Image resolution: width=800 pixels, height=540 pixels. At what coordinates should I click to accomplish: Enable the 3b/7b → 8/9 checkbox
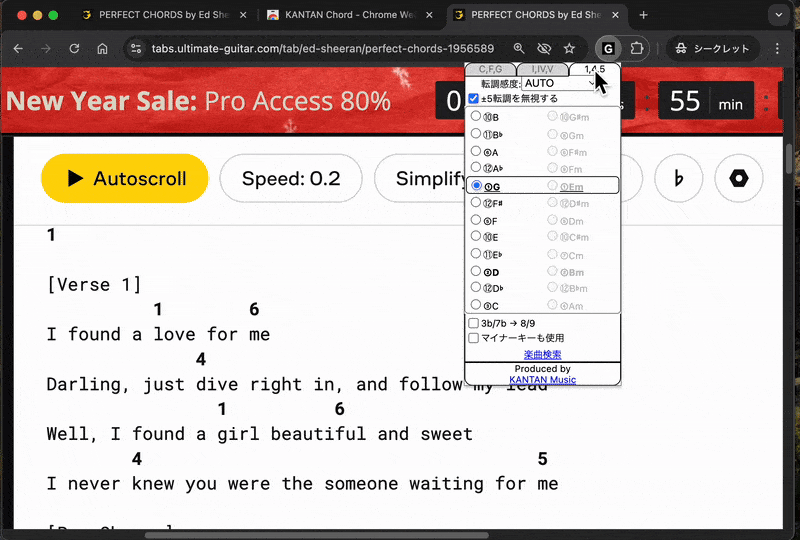(474, 324)
